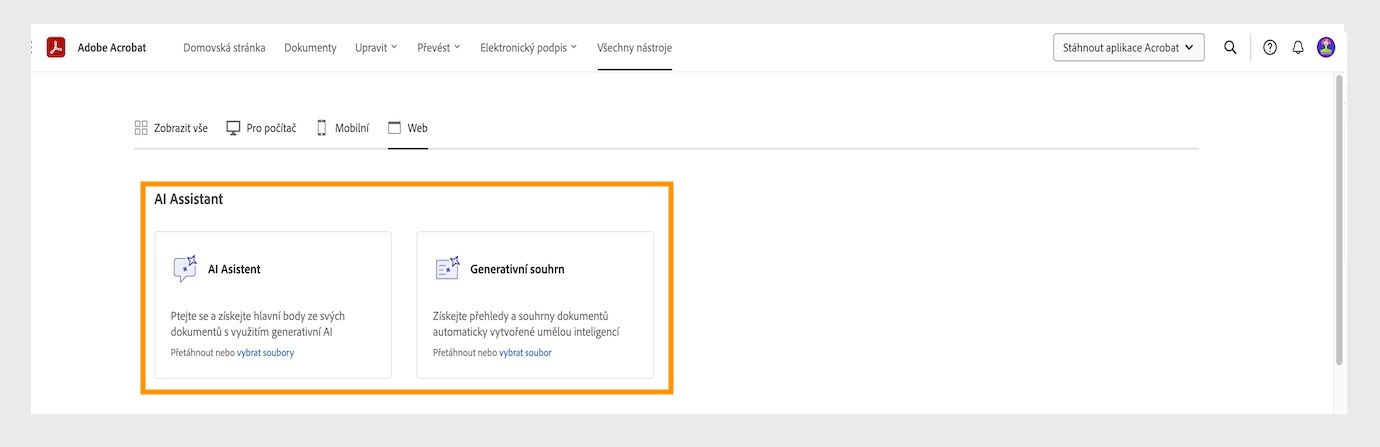This screenshot has width=1380, height=447.
Task: Open the Stáhnout aplikace Acrobat dropdown
Action: [1128, 47]
